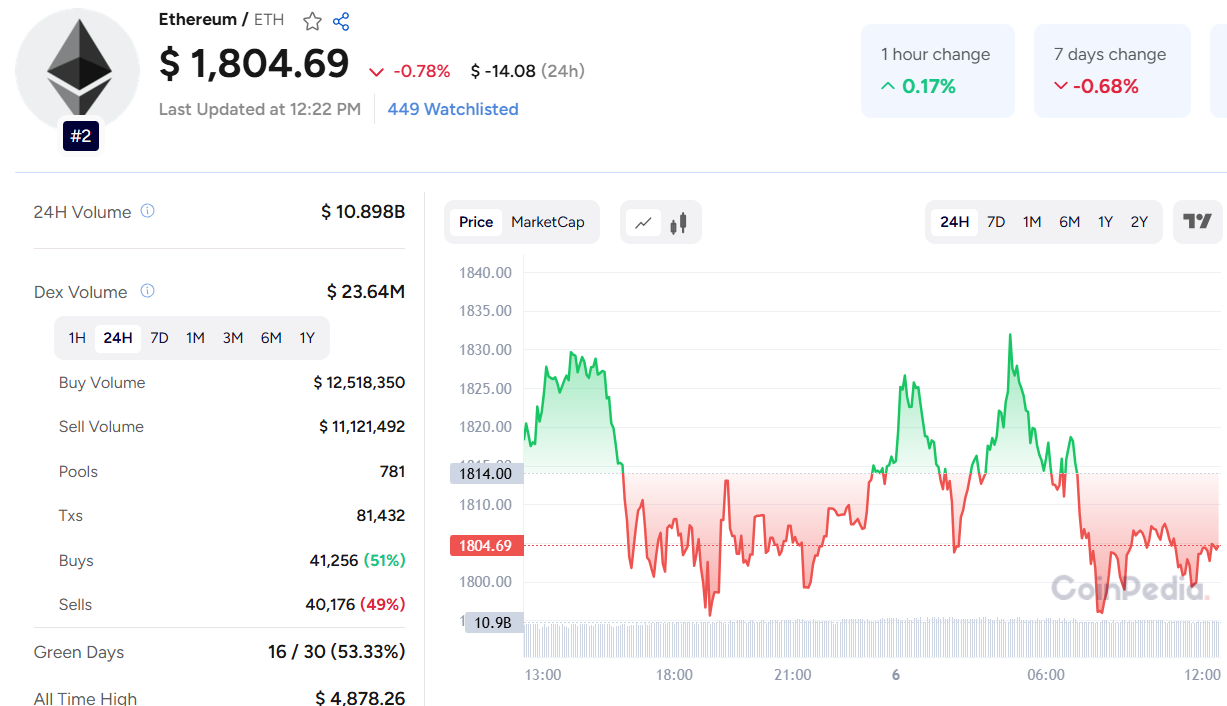Click the Green Days value 16 / 30
Image resolution: width=1227 pixels, height=706 pixels.
click(x=336, y=652)
